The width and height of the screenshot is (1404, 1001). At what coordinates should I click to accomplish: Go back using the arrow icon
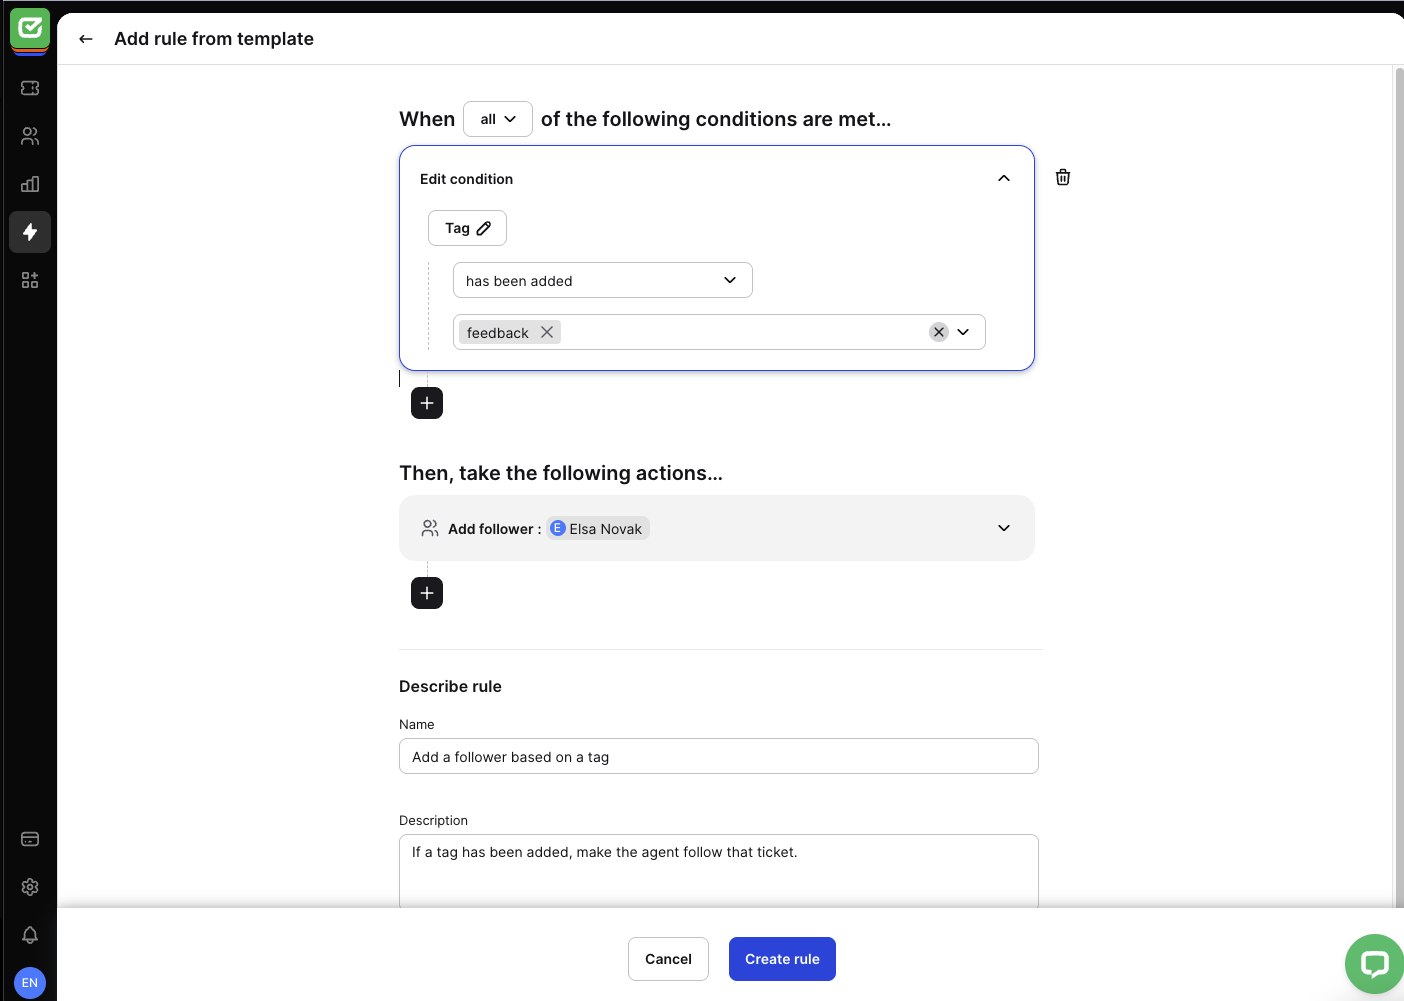pyautogui.click(x=86, y=39)
